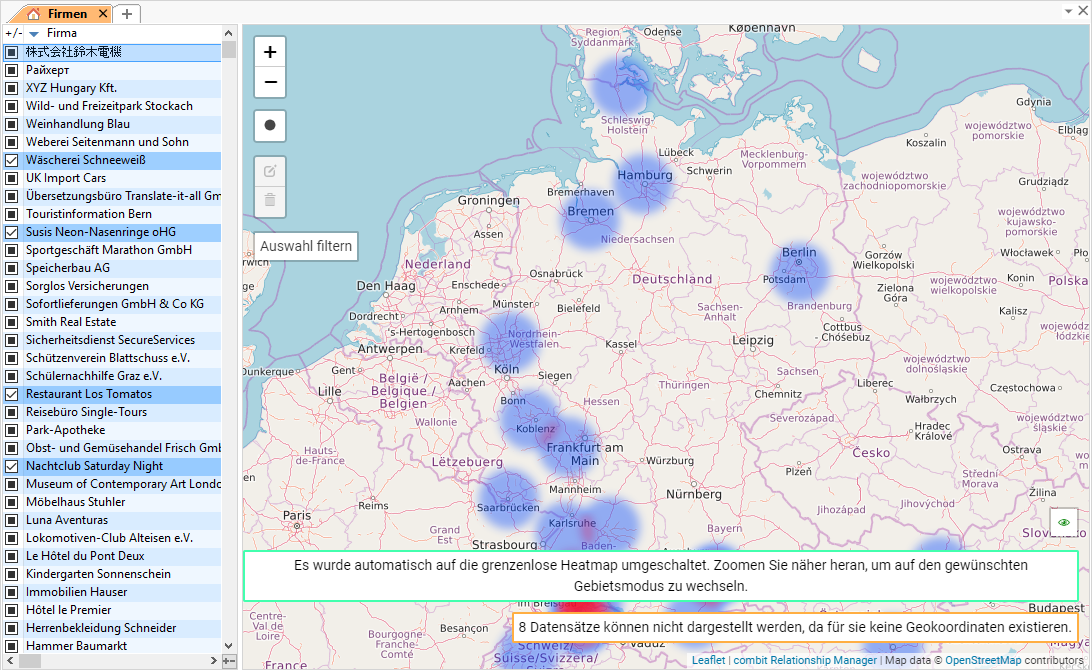Open a new tab with plus button

coord(127,14)
